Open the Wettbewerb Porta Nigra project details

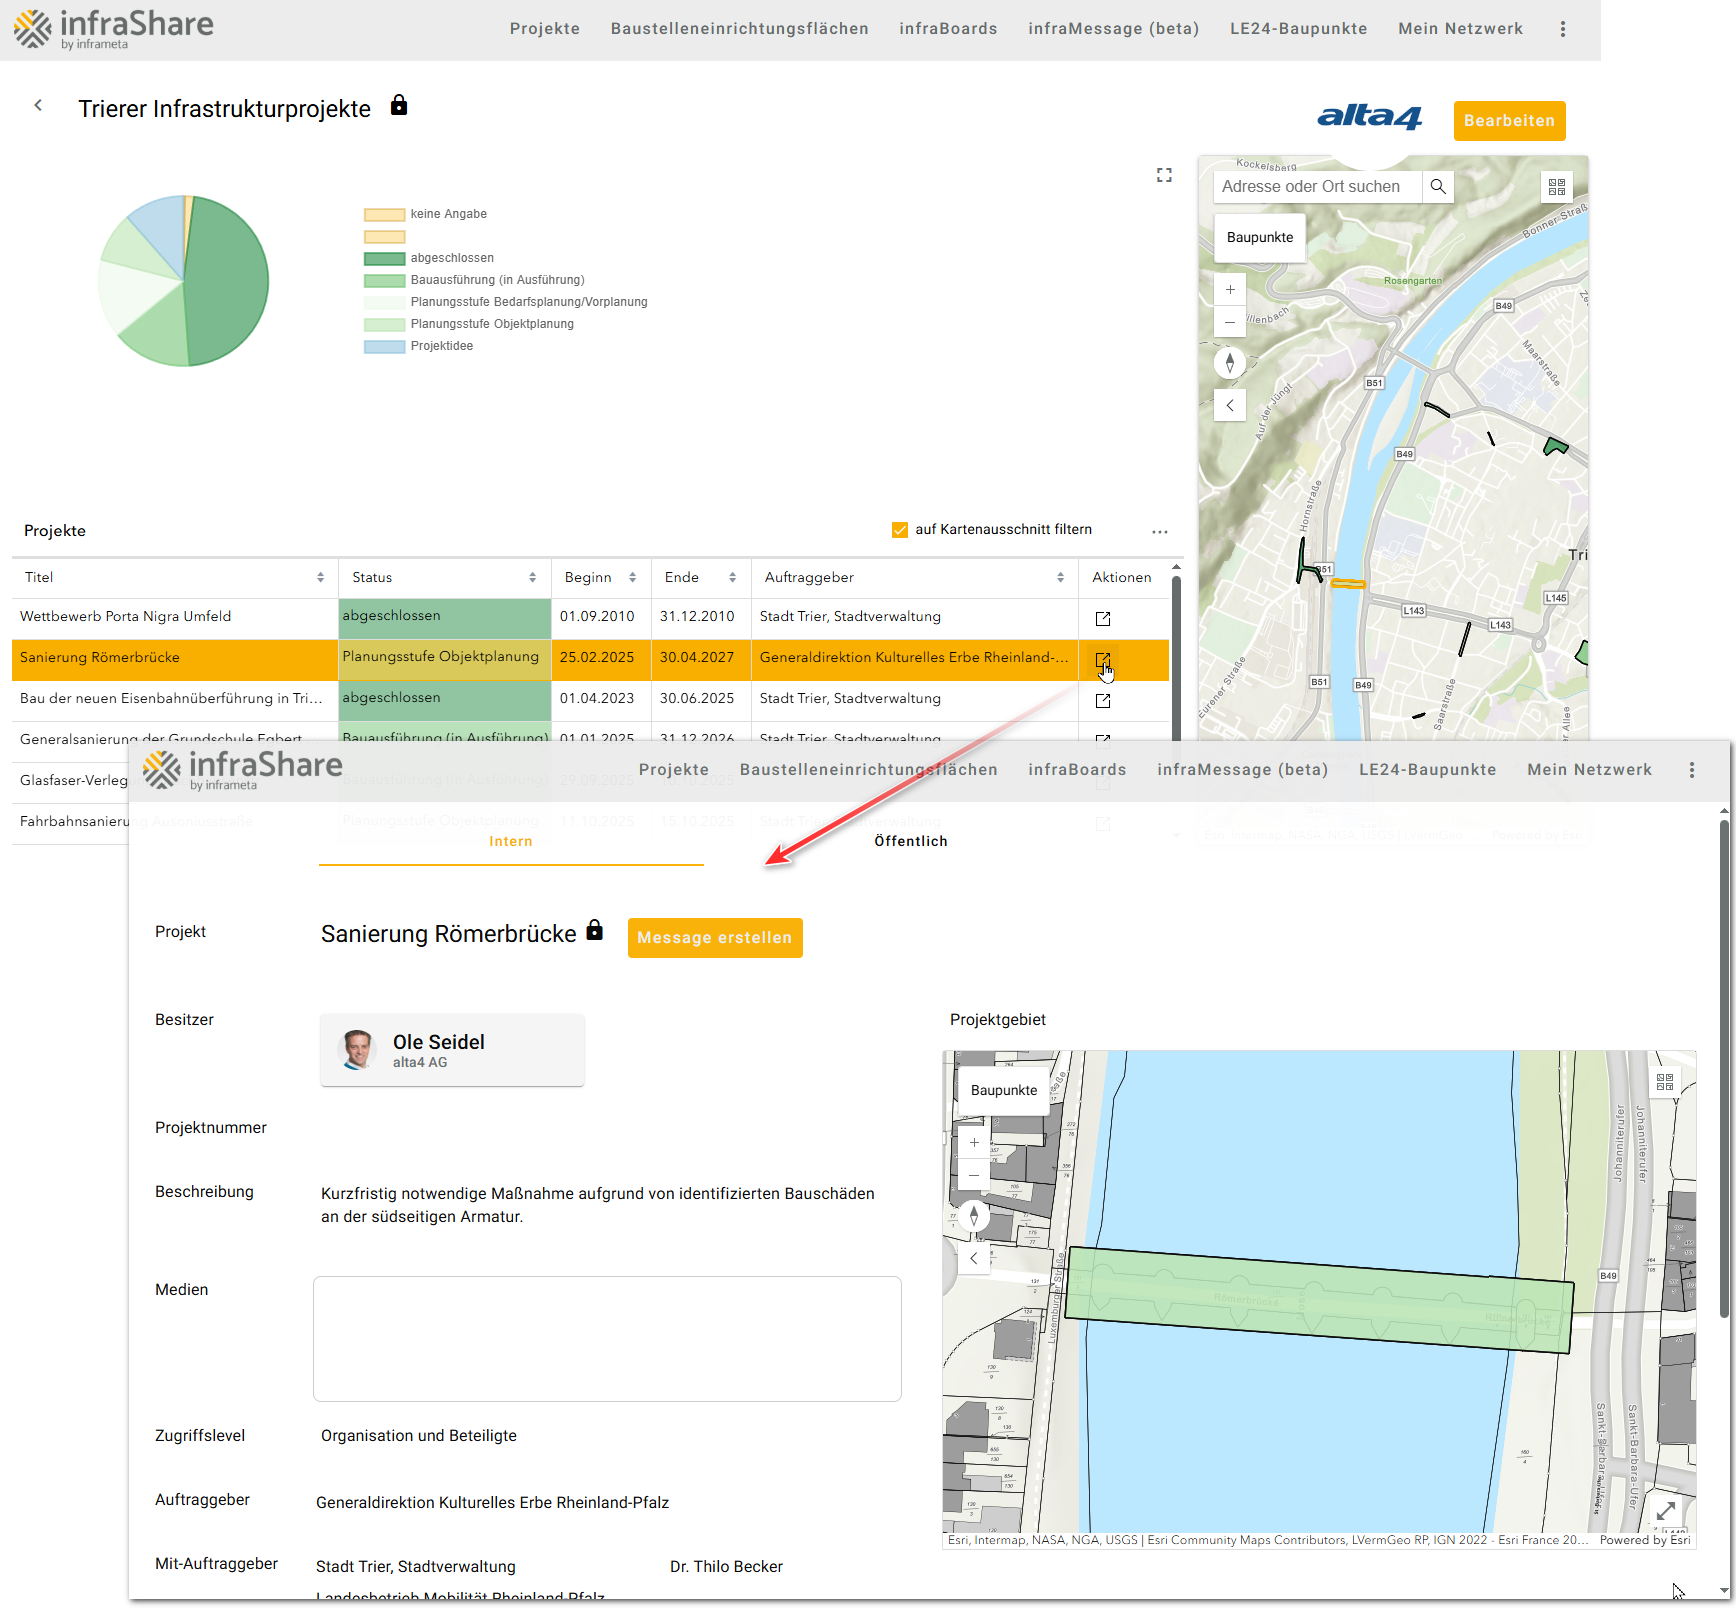pyautogui.click(x=1103, y=619)
